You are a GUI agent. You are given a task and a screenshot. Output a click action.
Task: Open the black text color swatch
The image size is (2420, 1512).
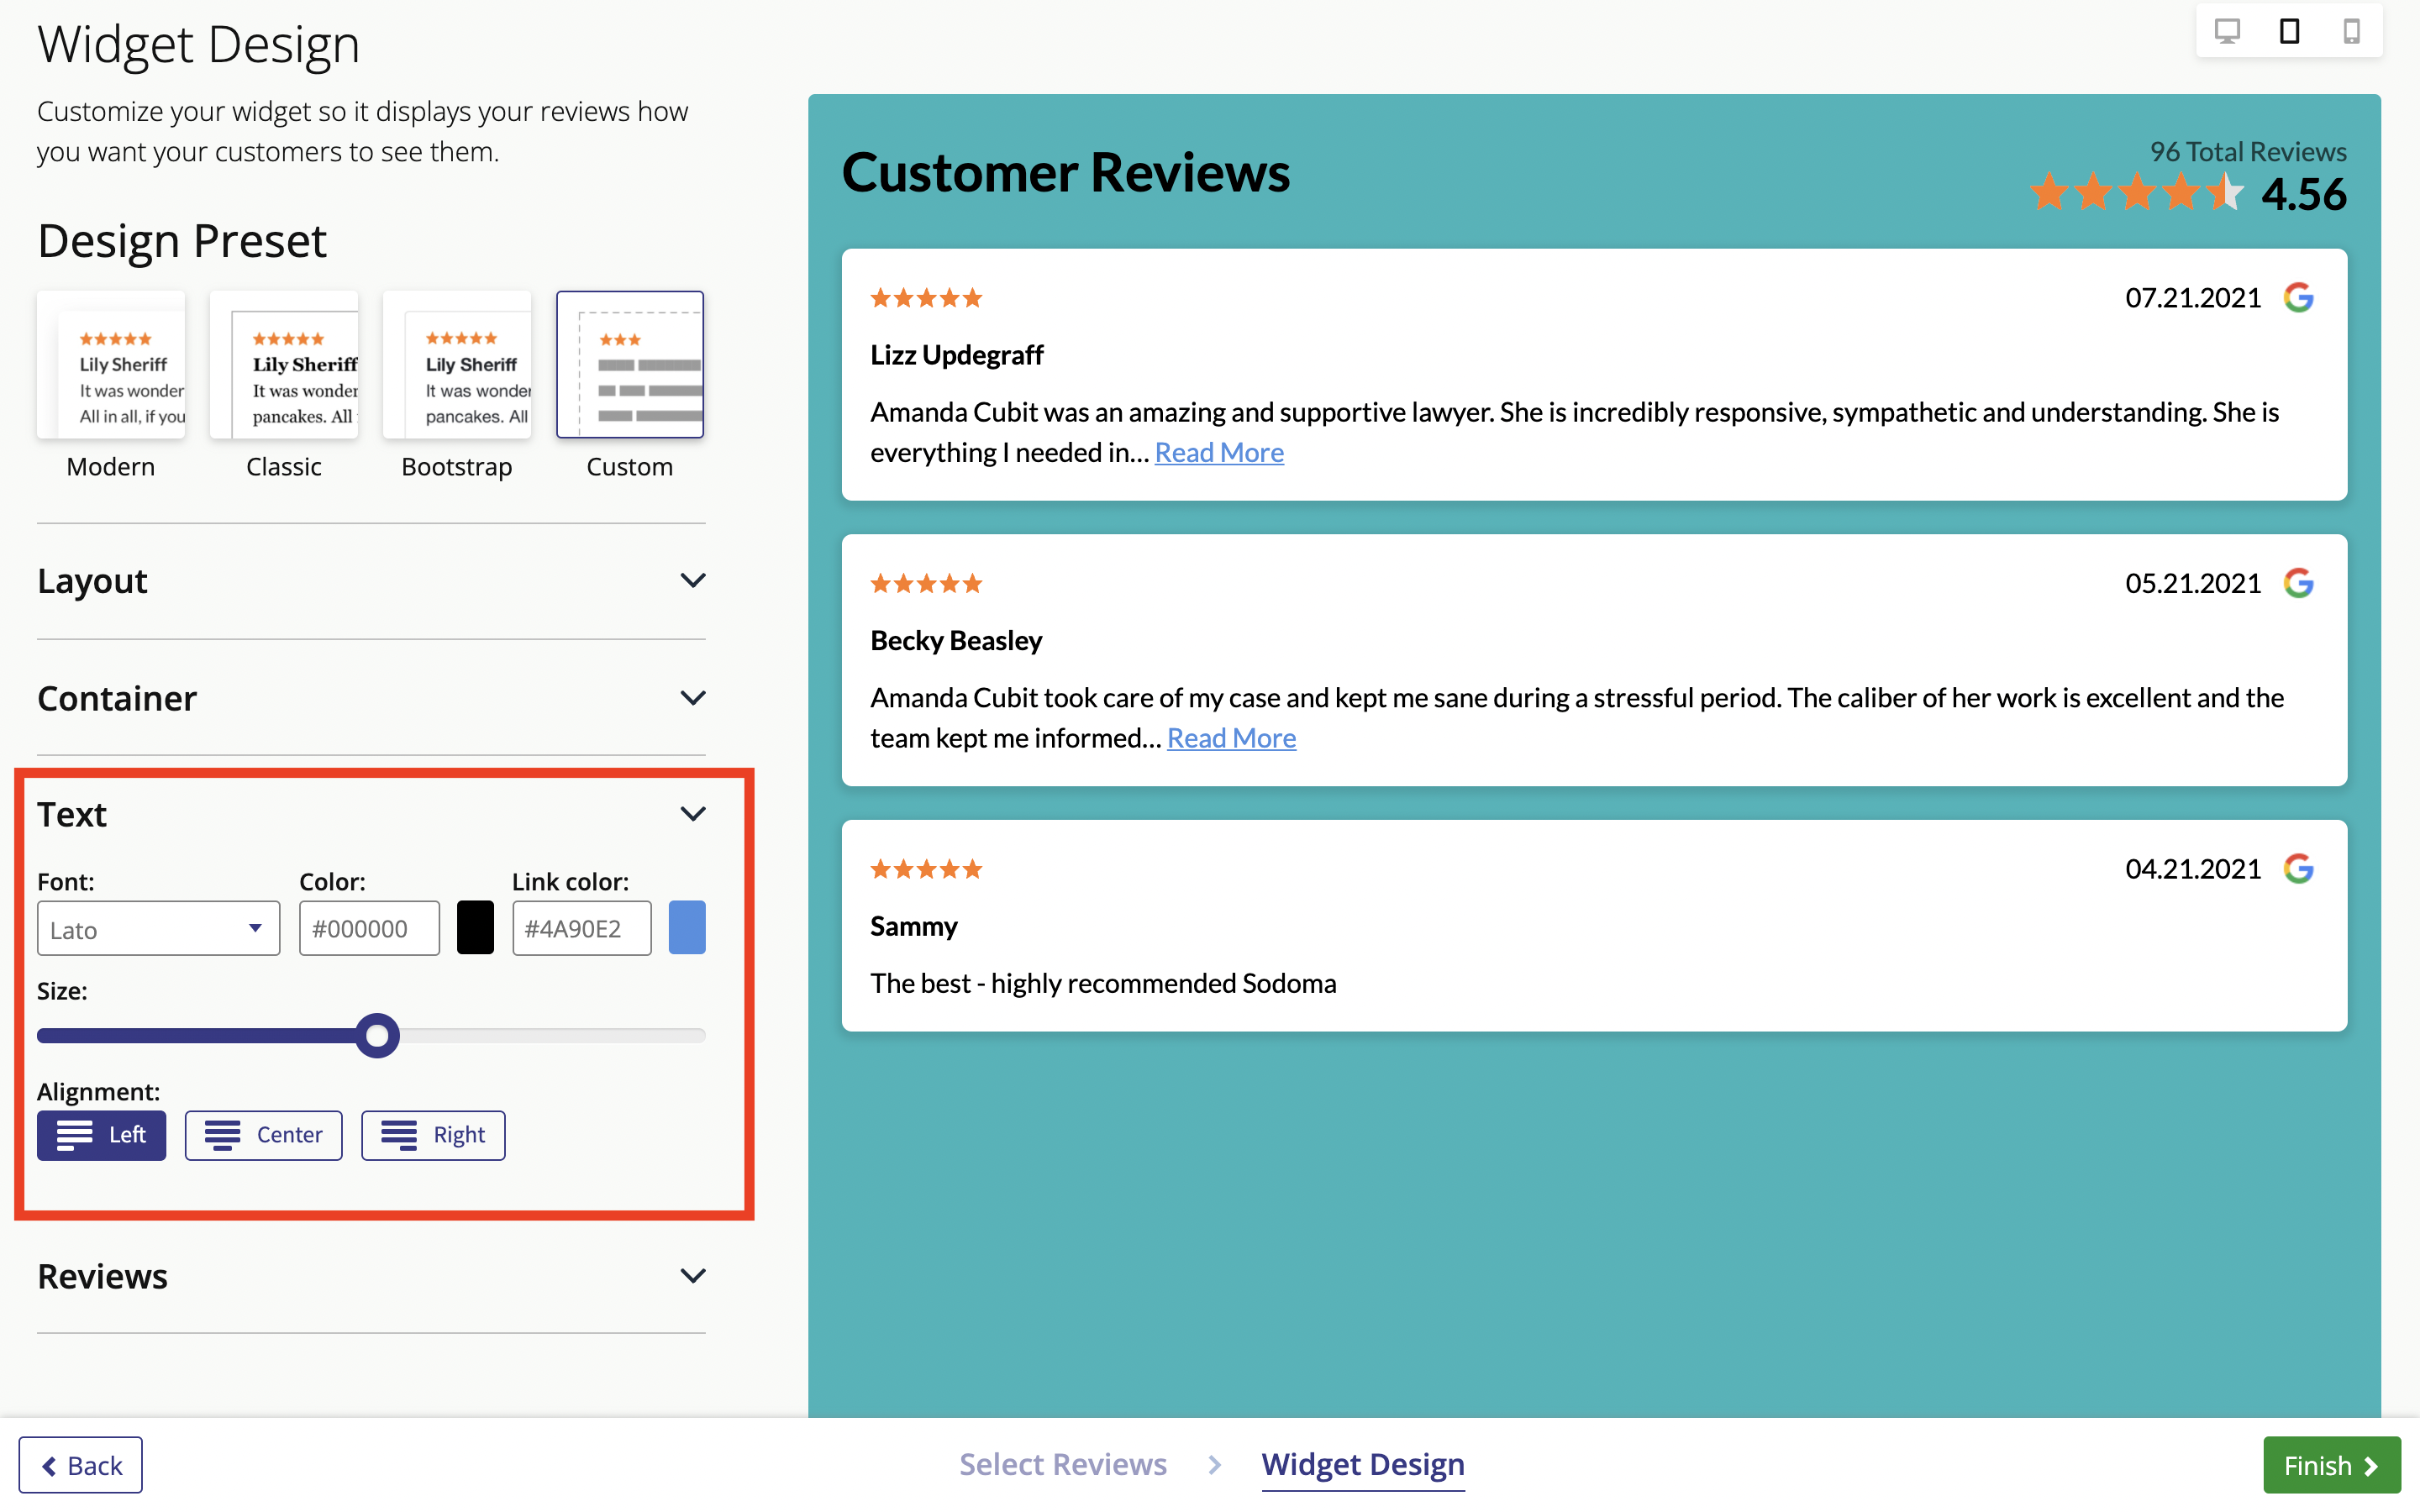click(475, 928)
